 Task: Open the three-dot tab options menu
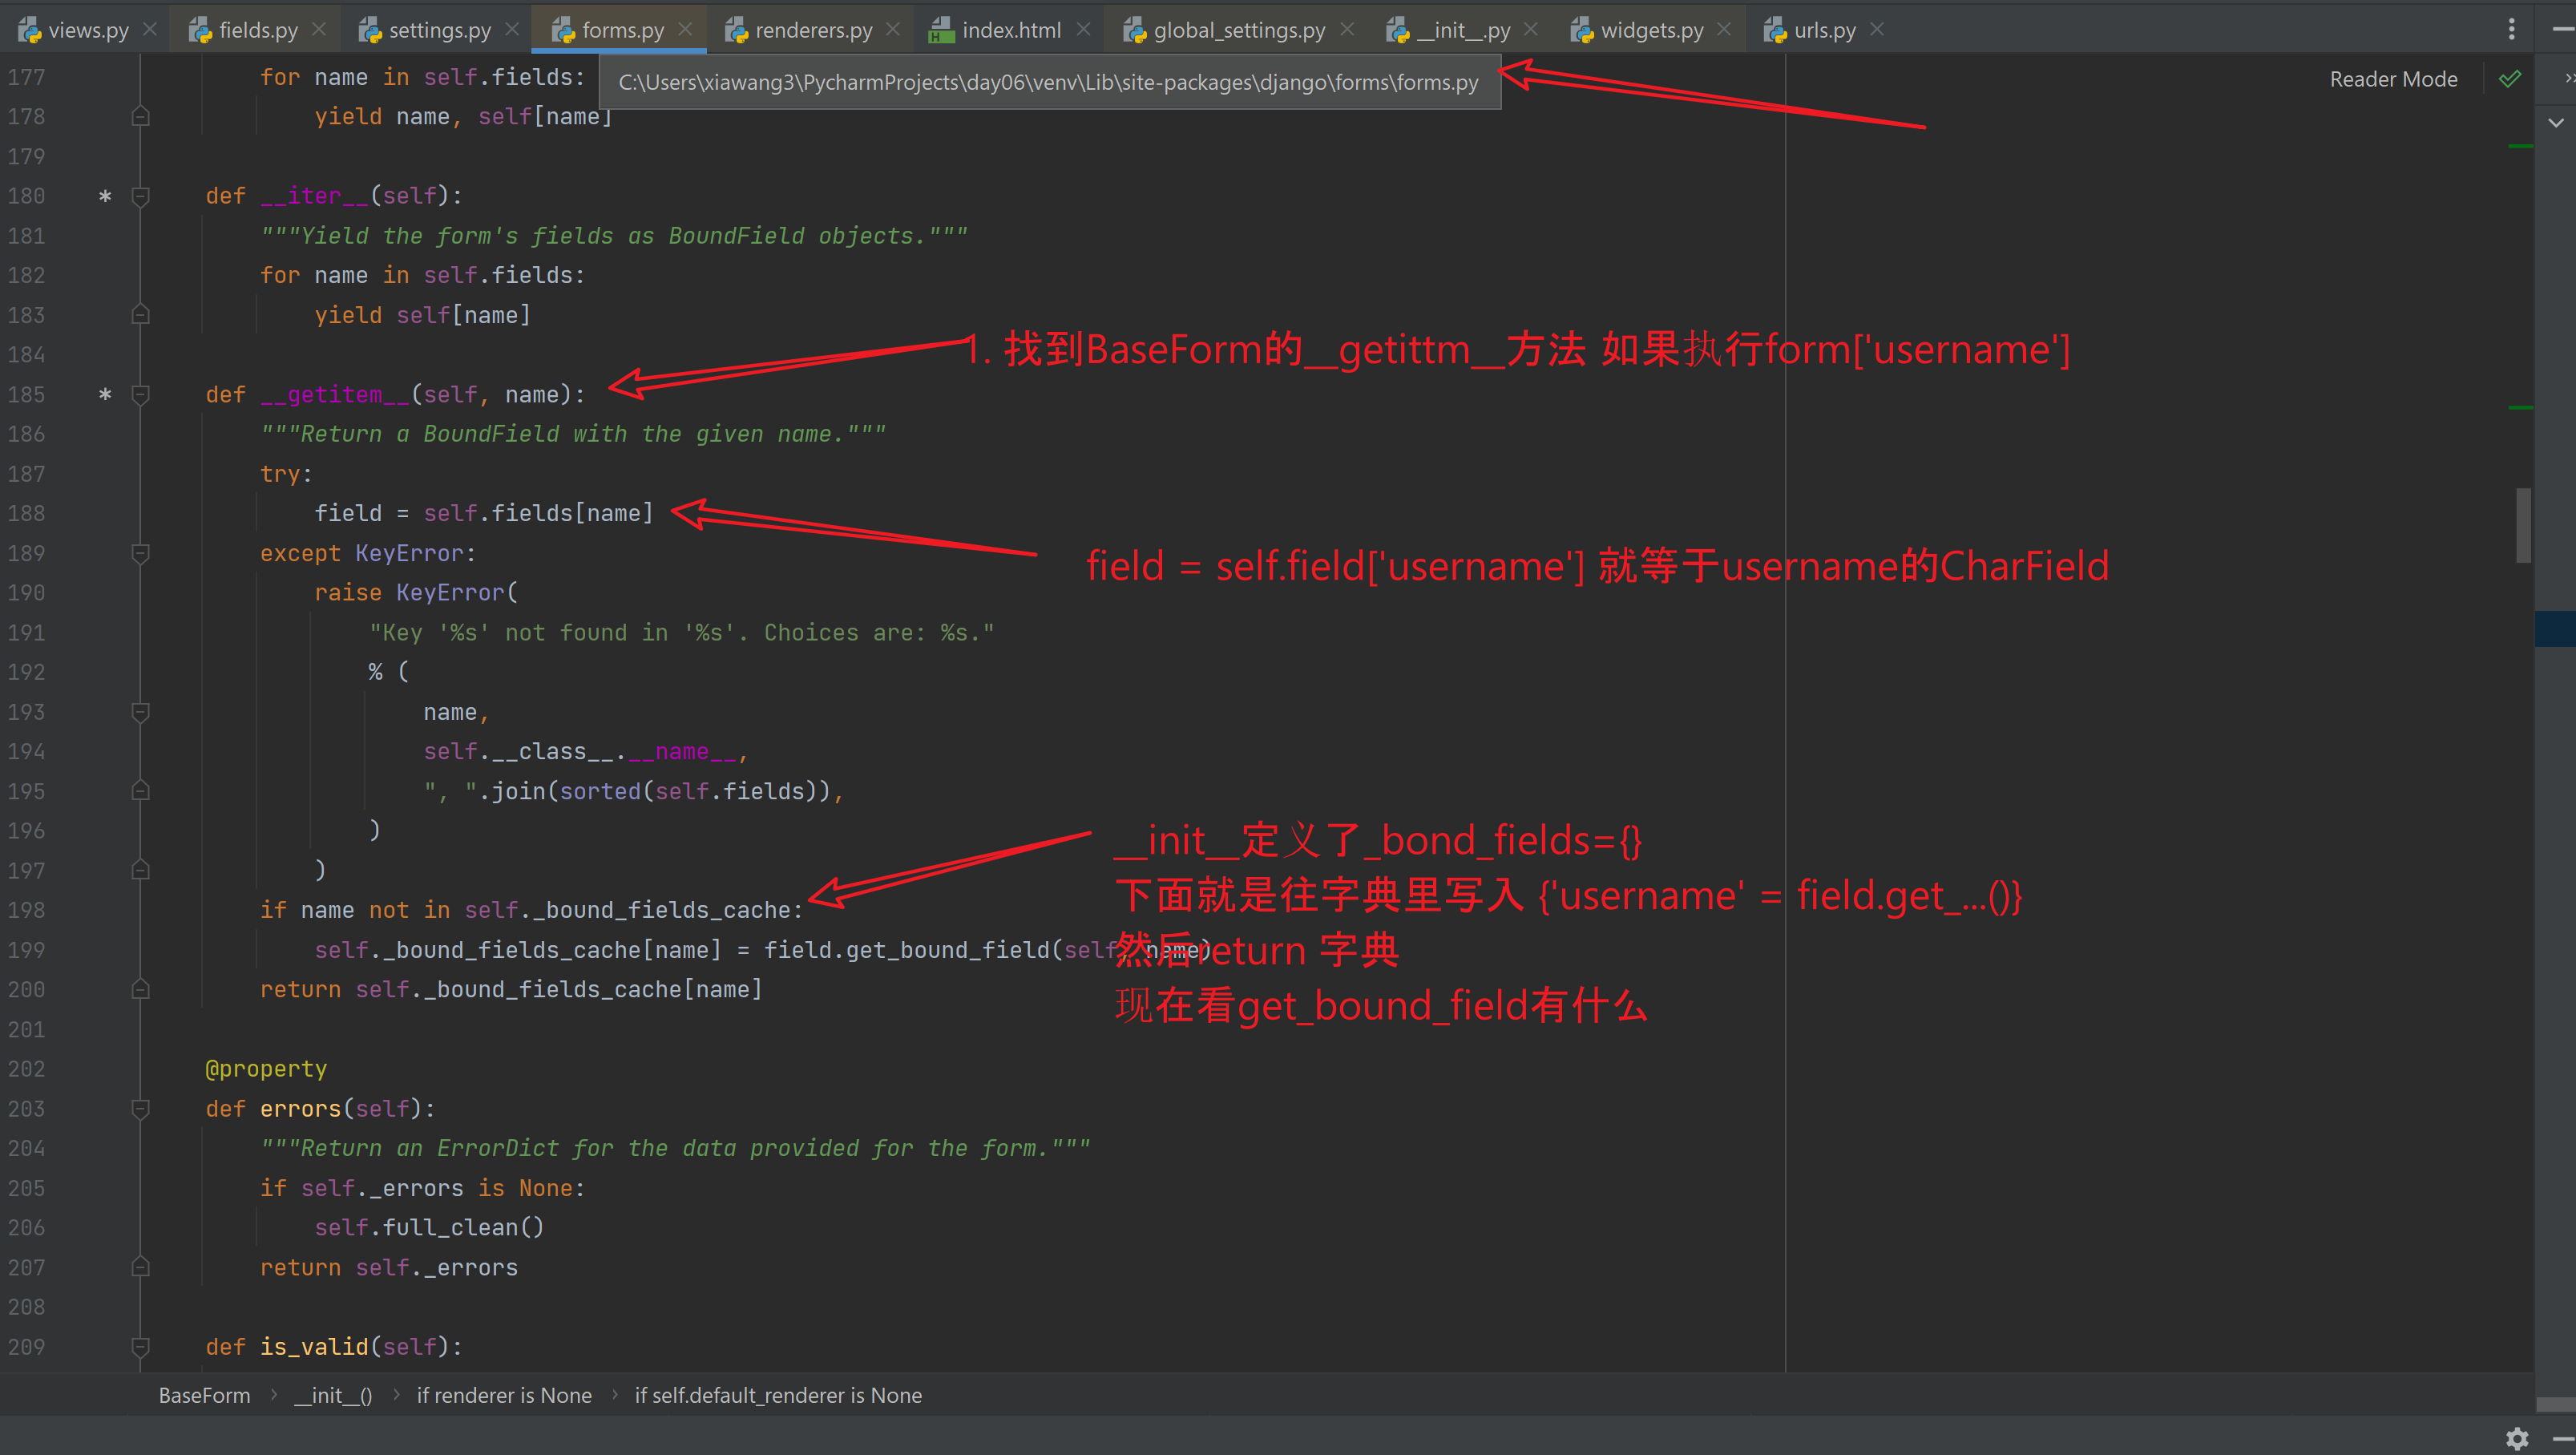(2511, 30)
